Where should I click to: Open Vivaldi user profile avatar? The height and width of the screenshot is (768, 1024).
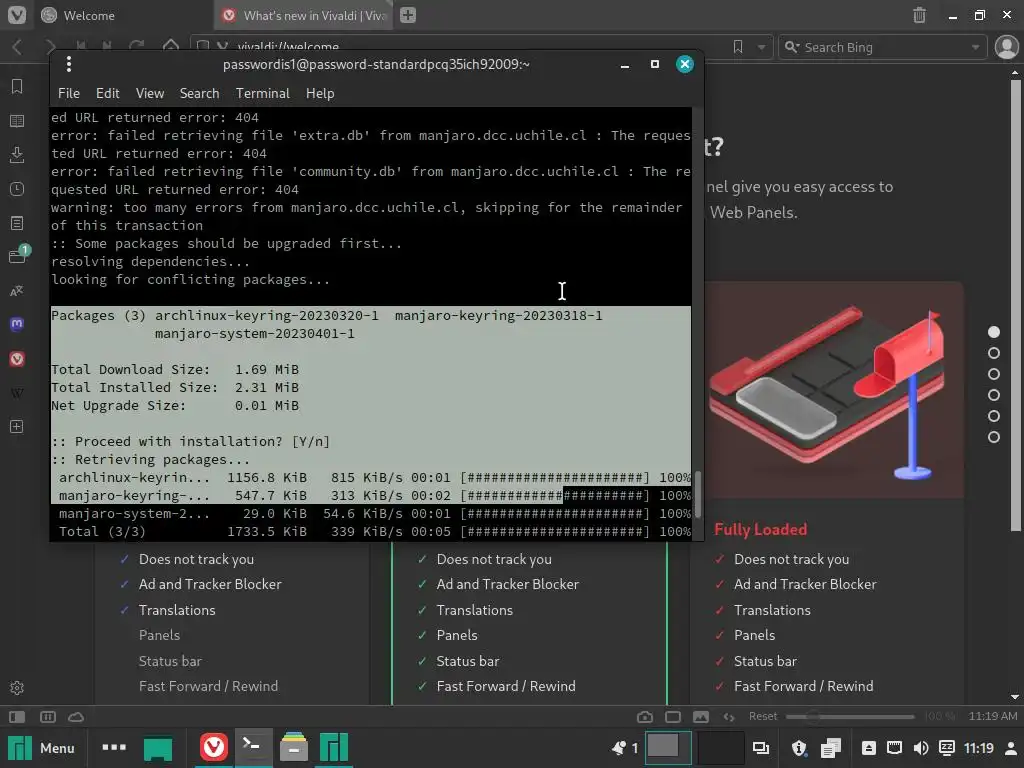point(1006,47)
